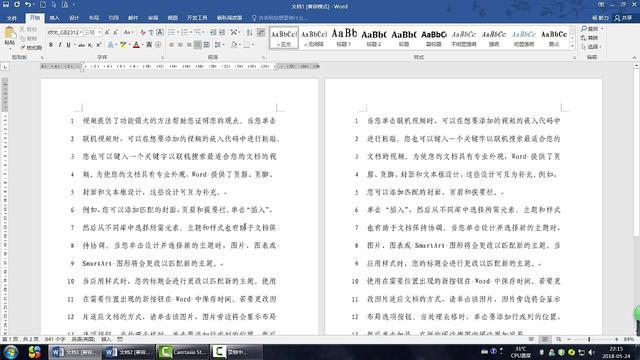Click the print preview icon in quick access toolbar

click(x=65, y=4)
